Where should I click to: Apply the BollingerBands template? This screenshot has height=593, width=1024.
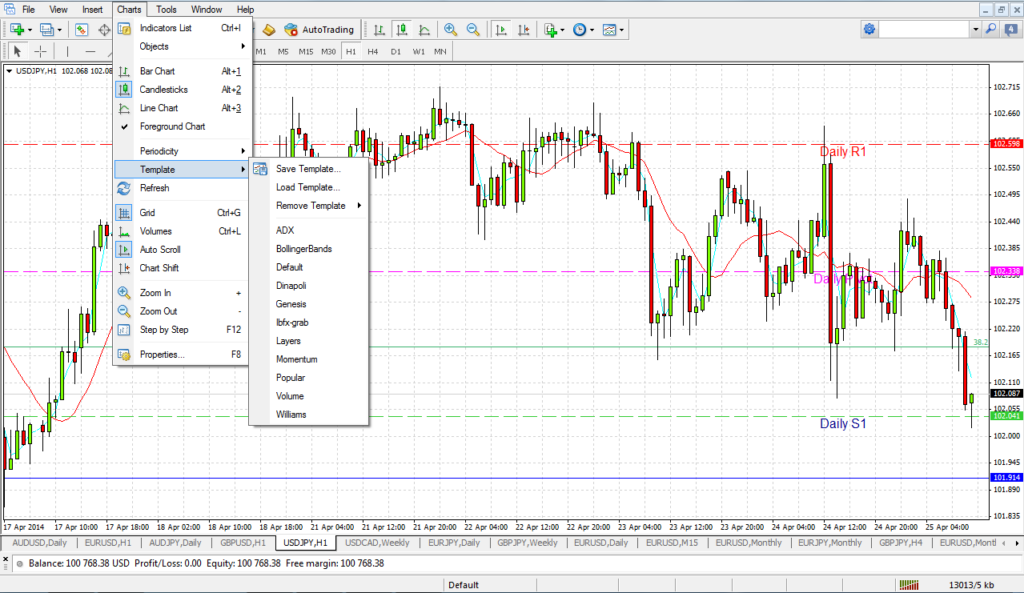(x=310, y=249)
